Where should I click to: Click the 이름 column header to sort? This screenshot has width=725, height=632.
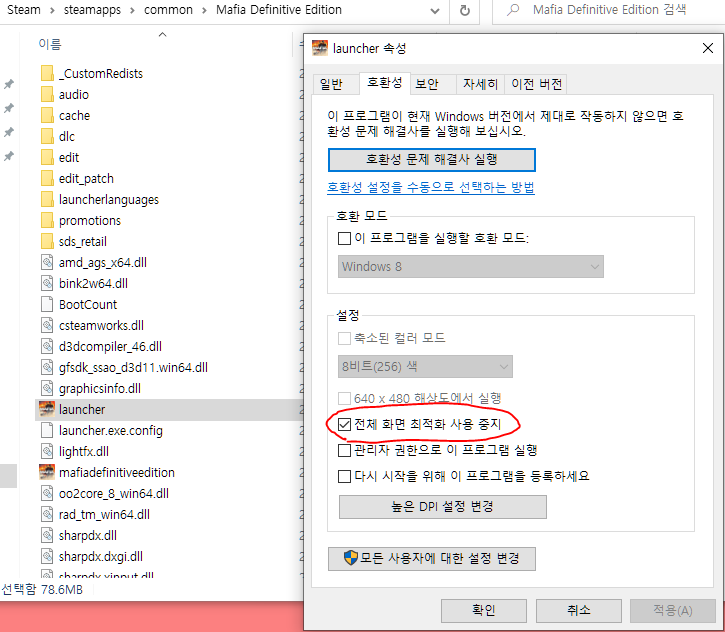(x=49, y=44)
